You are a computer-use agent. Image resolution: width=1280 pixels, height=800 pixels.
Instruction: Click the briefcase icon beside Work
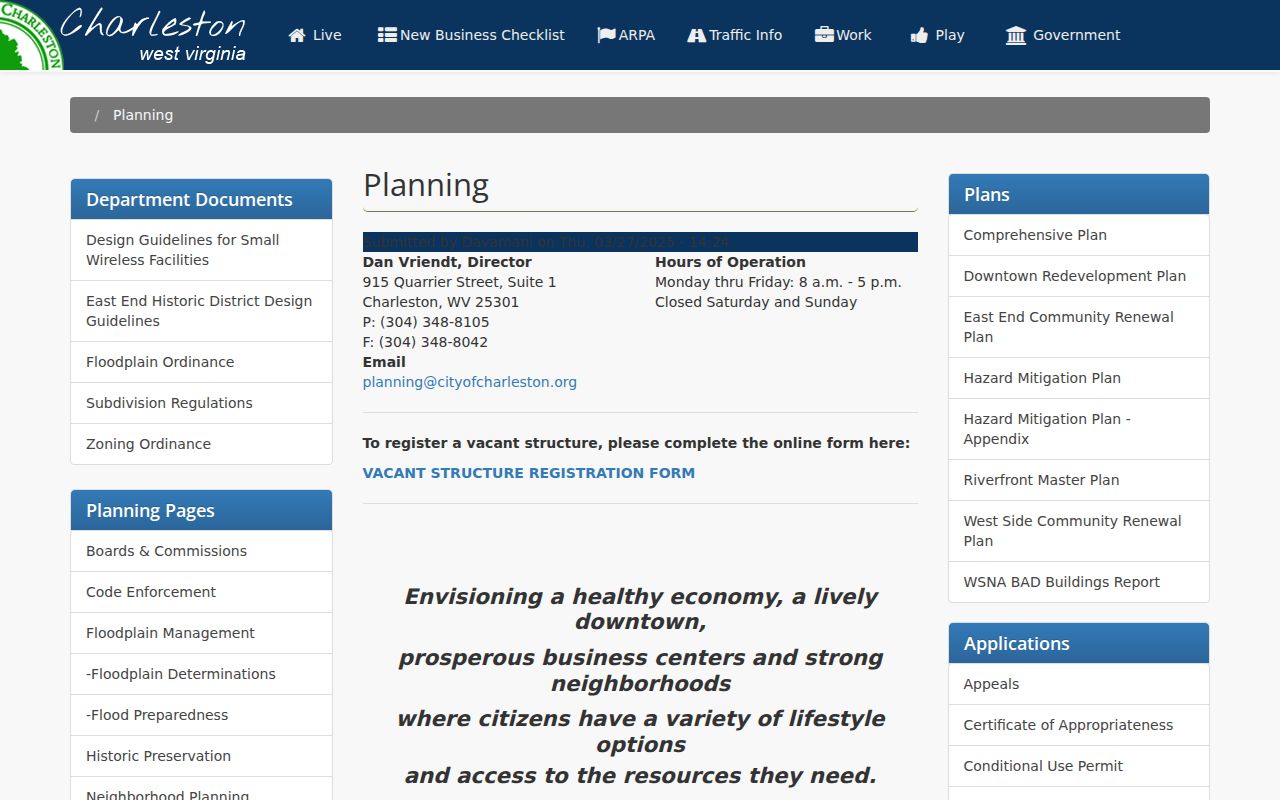824,34
